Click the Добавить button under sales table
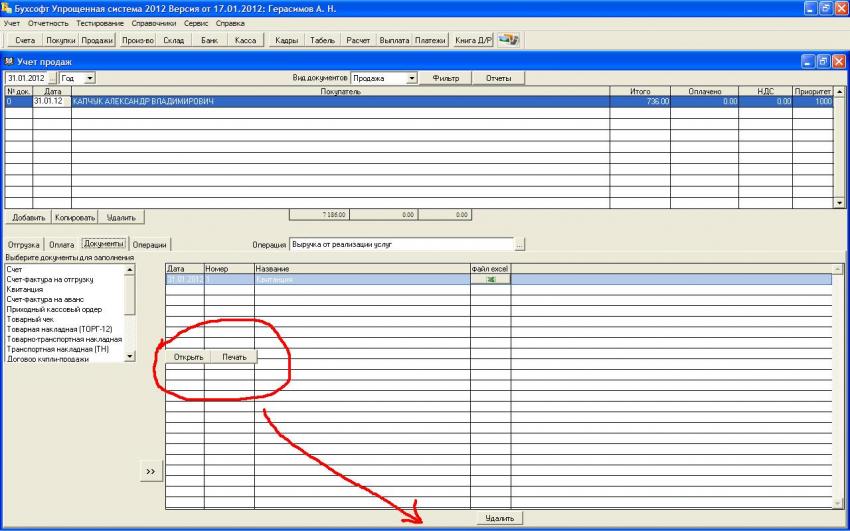Viewport: 850px width, 531px height. pos(27,217)
